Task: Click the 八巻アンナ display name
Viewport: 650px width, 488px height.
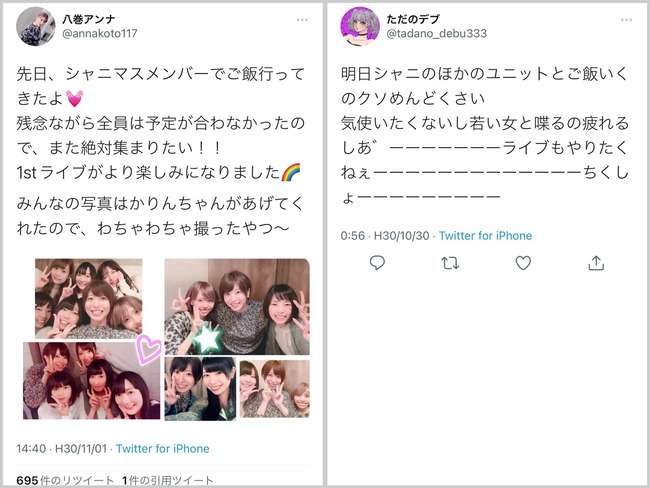Action: pyautogui.click(x=89, y=19)
